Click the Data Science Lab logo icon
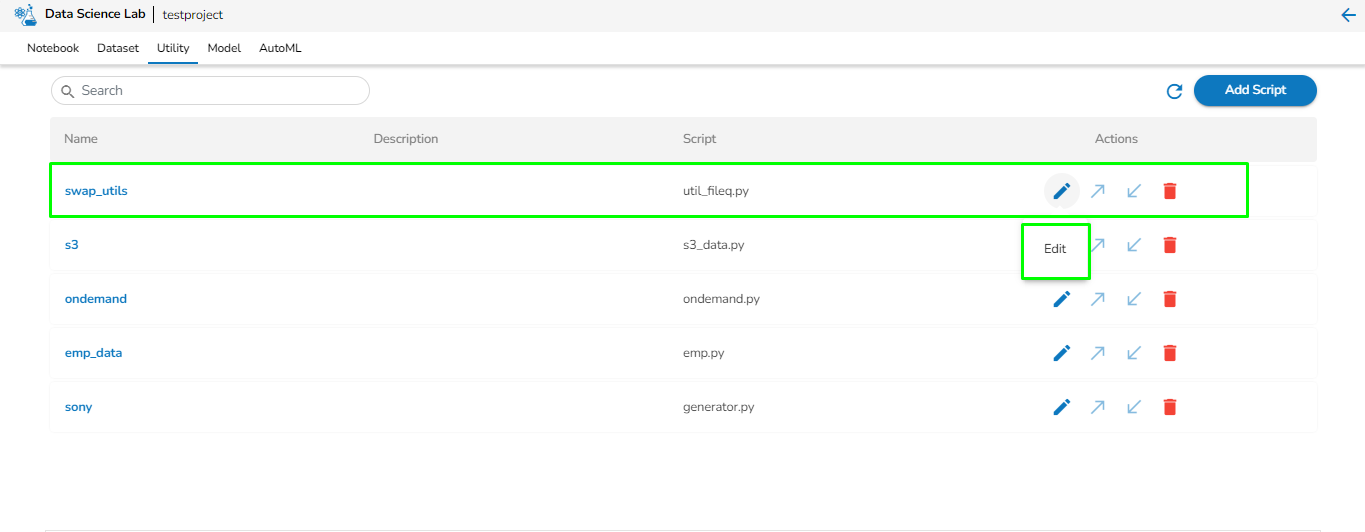This screenshot has width=1365, height=532. pos(25,15)
